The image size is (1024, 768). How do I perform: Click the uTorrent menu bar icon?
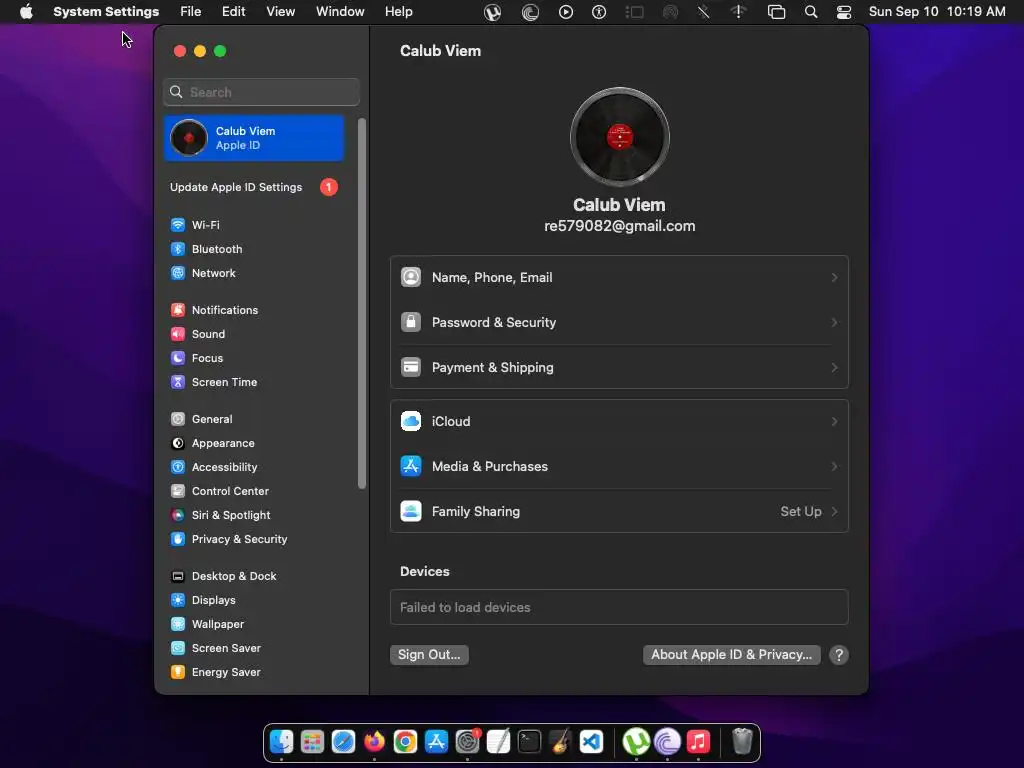pyautogui.click(x=492, y=12)
